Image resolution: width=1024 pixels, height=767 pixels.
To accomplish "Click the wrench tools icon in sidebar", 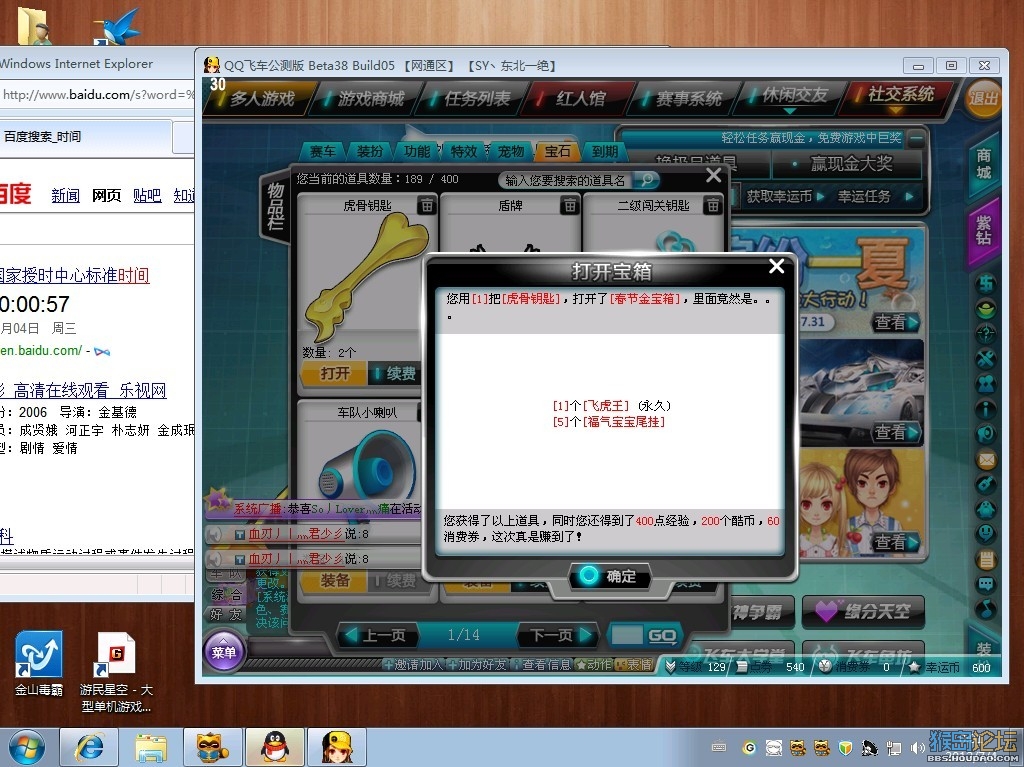I will tap(985, 359).
